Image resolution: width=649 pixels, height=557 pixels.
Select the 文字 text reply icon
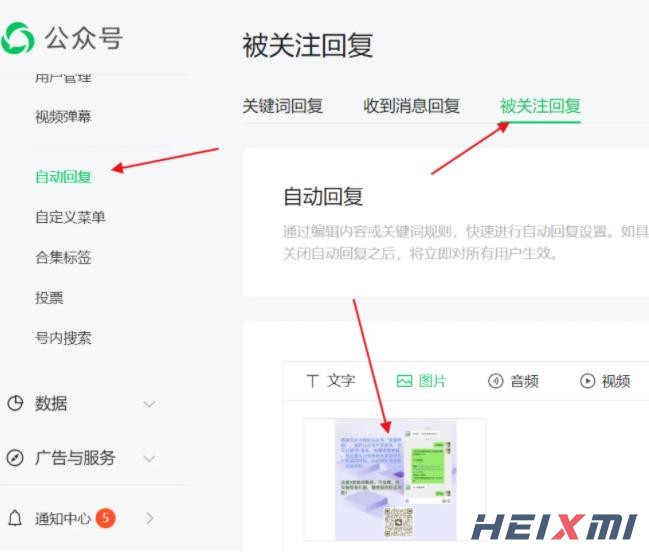coord(312,381)
